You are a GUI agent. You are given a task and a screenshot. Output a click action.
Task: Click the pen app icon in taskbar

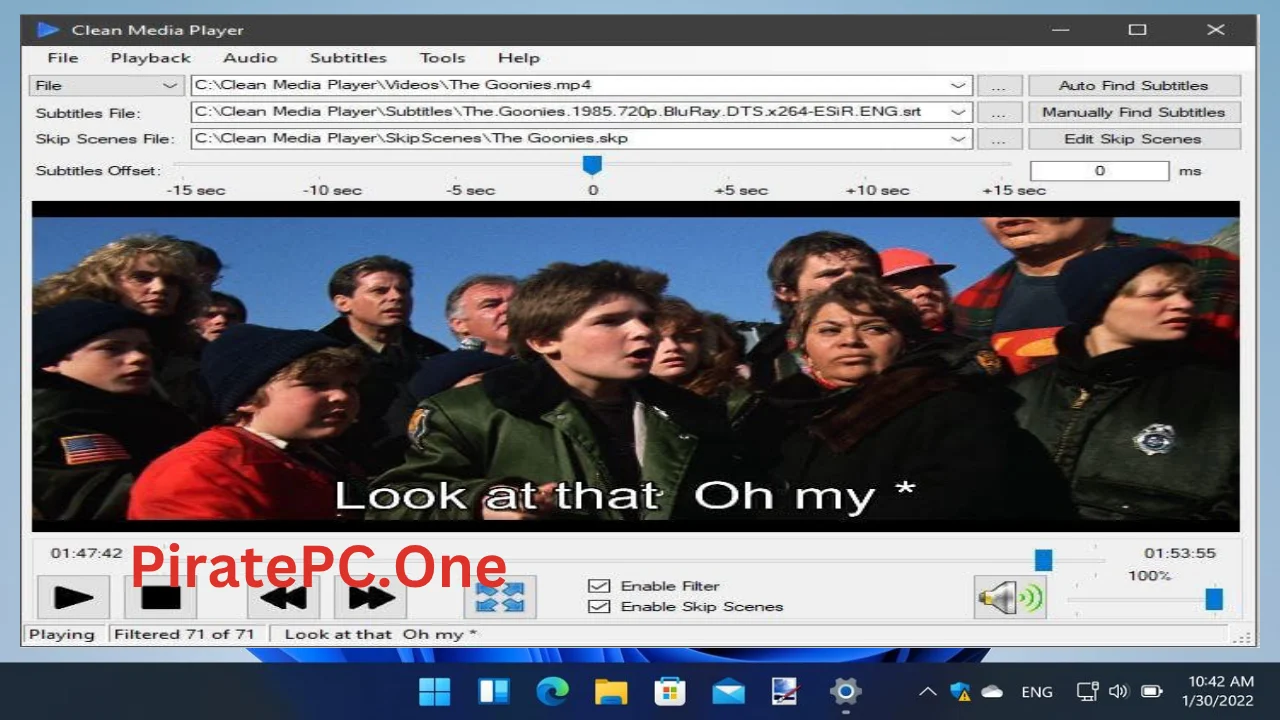click(x=787, y=691)
